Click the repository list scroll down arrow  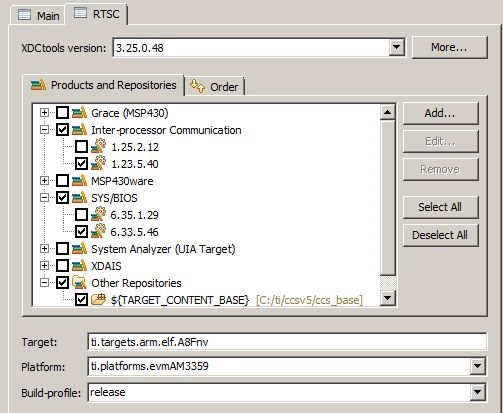pyautogui.click(x=388, y=298)
